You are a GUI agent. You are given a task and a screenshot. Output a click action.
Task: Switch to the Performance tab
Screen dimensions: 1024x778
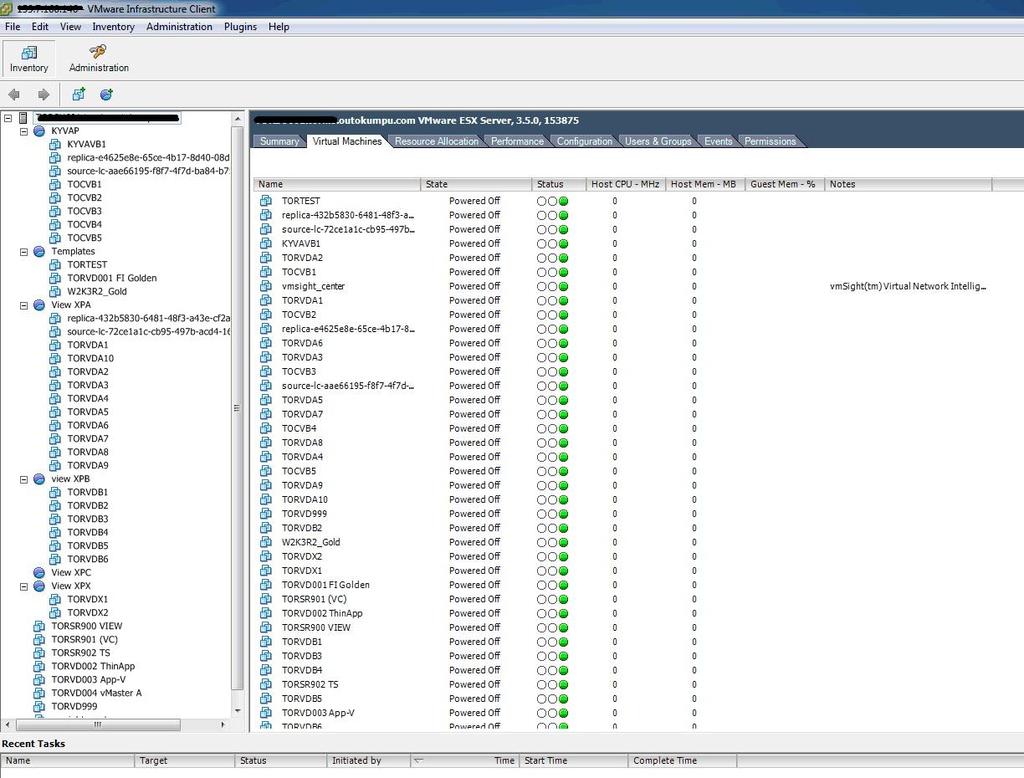coord(517,141)
